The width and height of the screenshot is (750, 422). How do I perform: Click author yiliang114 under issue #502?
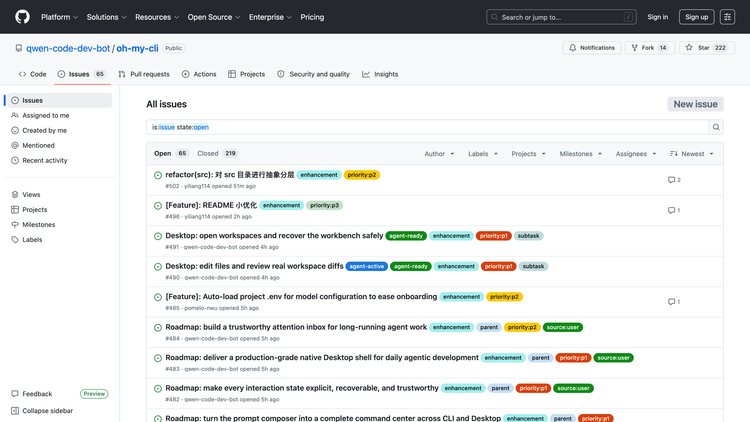(197, 186)
